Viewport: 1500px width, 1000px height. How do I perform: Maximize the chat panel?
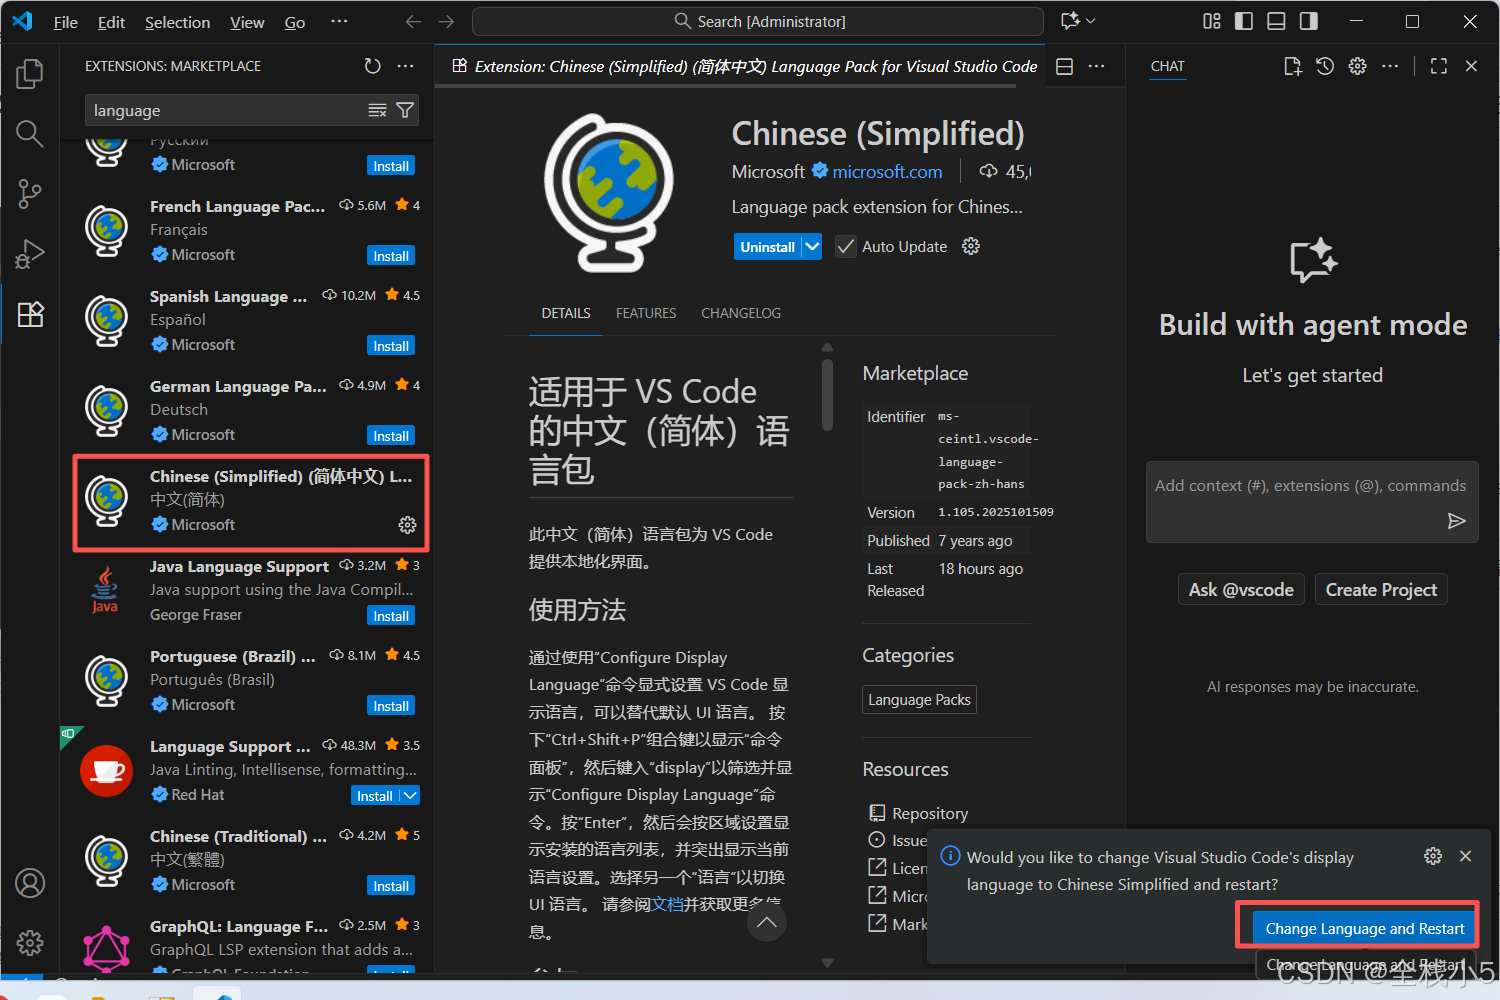click(1439, 66)
